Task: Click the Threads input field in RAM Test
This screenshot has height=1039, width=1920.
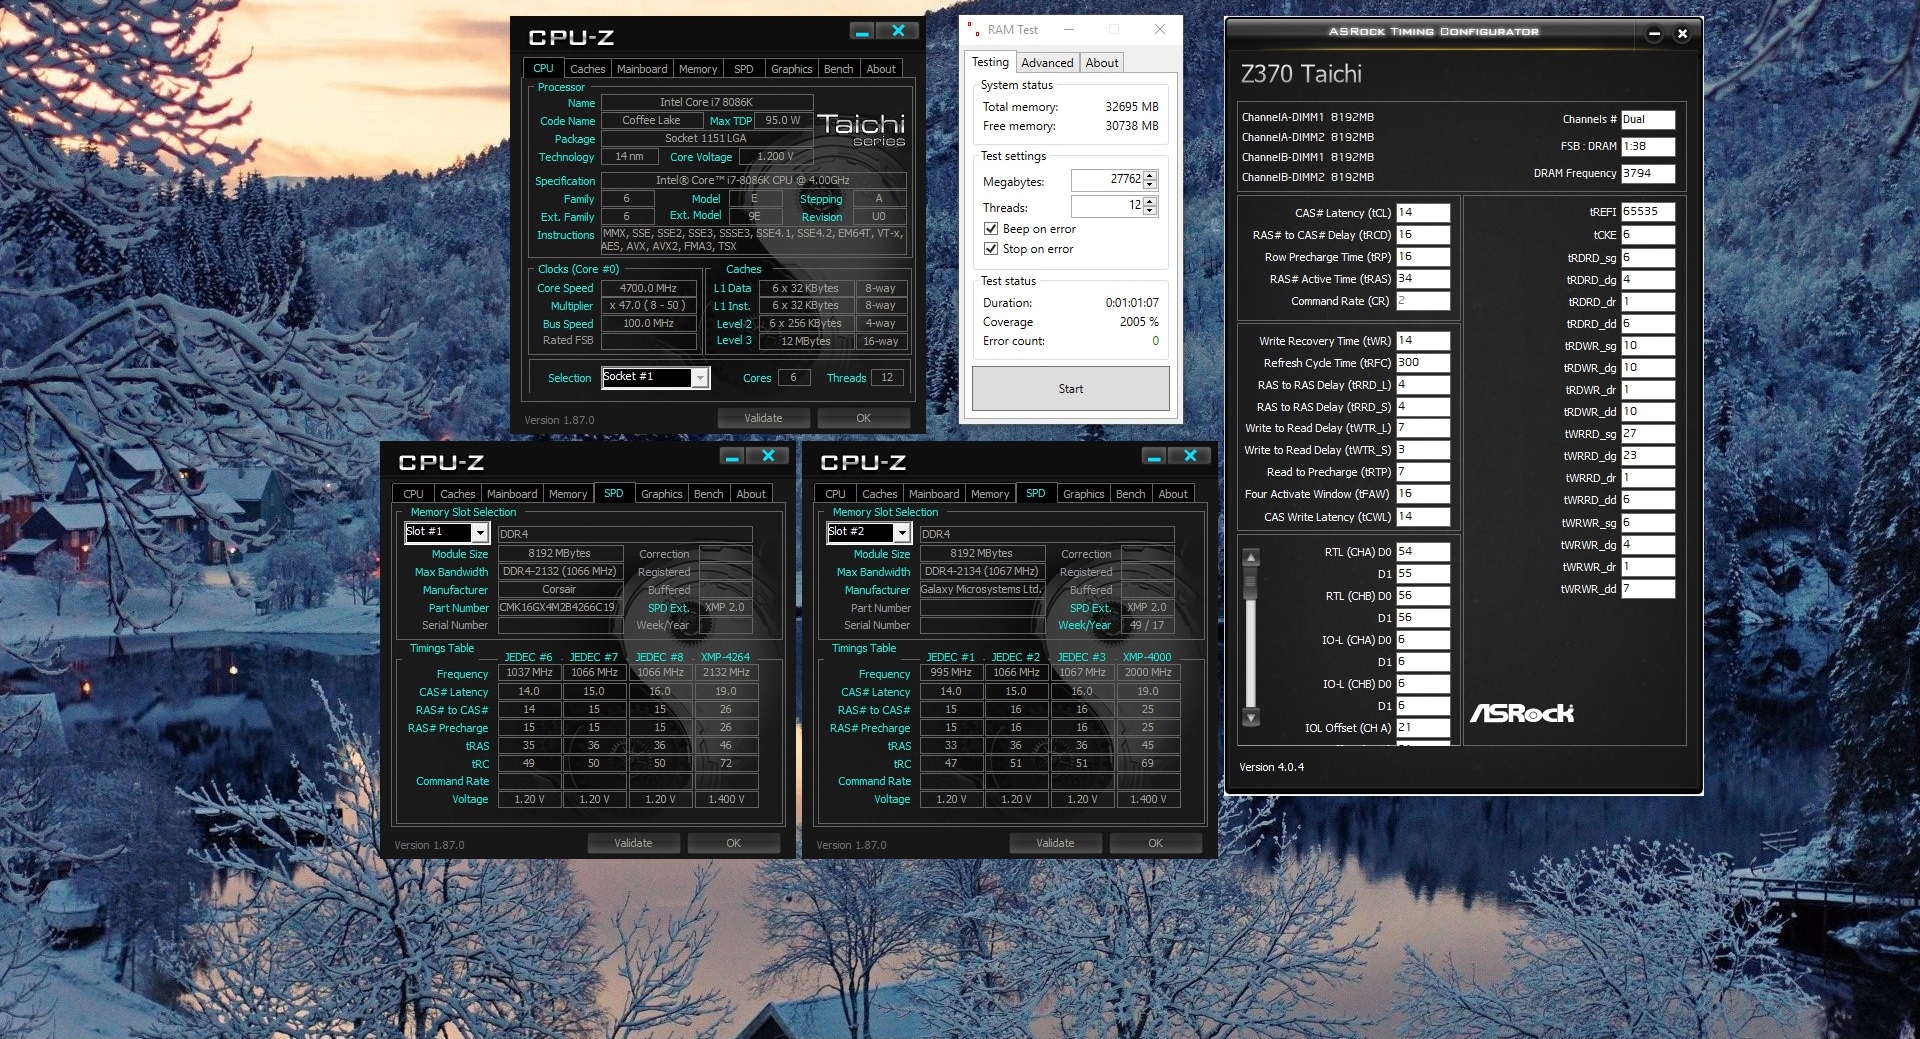Action: click(x=1107, y=206)
